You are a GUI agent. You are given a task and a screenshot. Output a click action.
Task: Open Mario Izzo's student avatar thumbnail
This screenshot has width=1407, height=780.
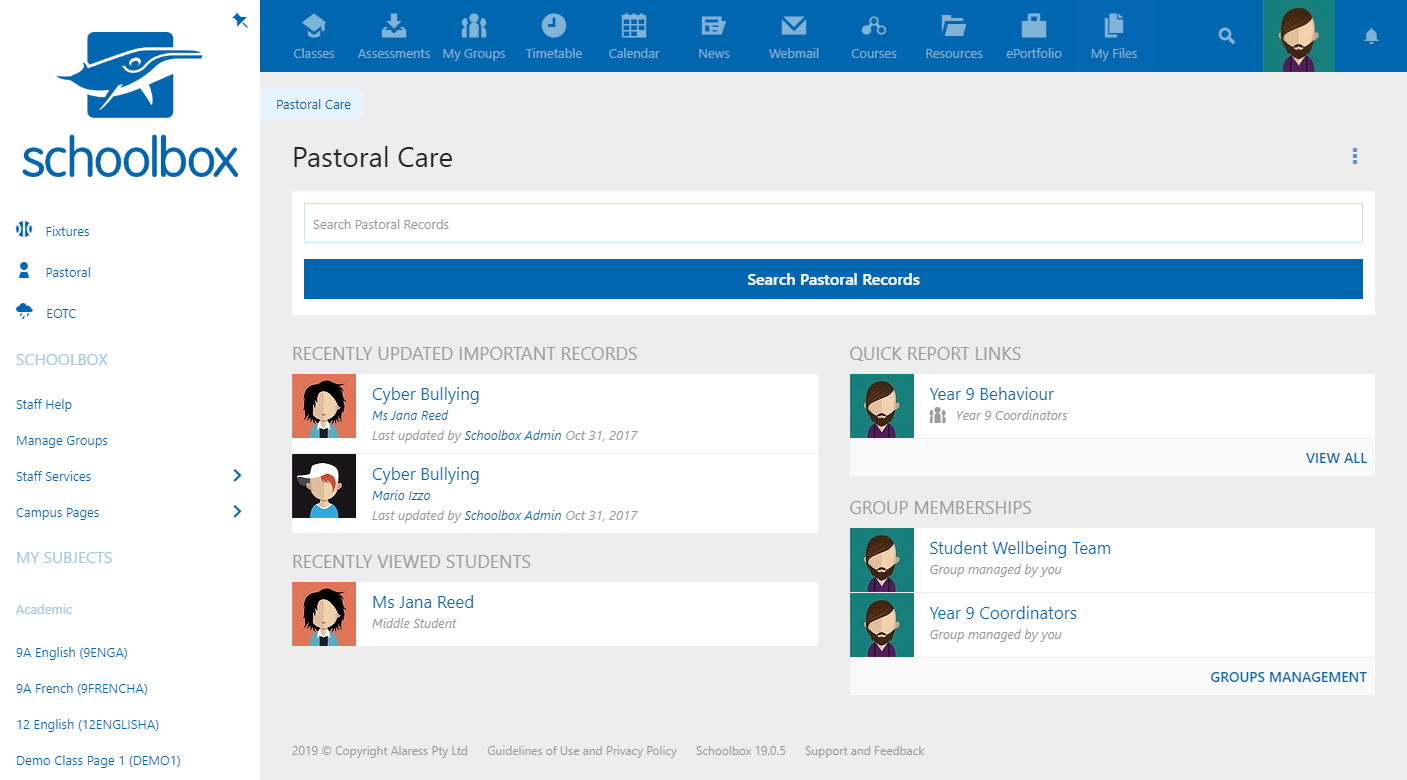324,486
